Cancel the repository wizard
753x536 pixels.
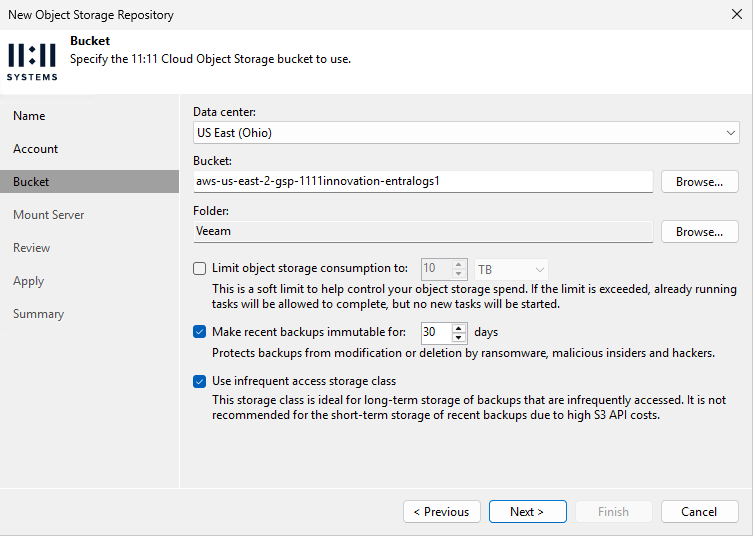(699, 512)
